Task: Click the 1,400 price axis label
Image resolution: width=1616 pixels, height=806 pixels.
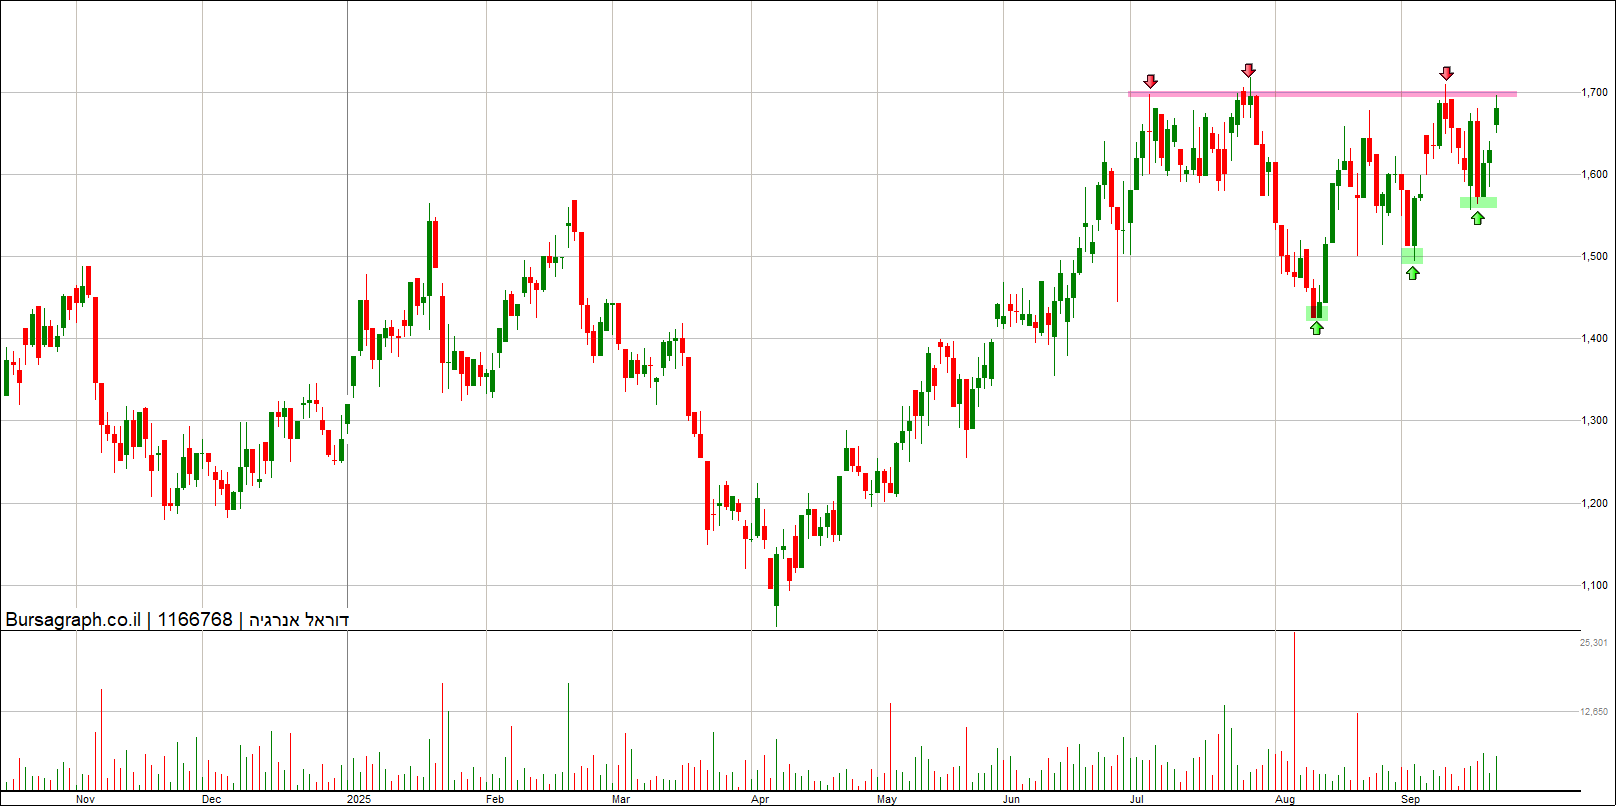Action: [x=1594, y=338]
